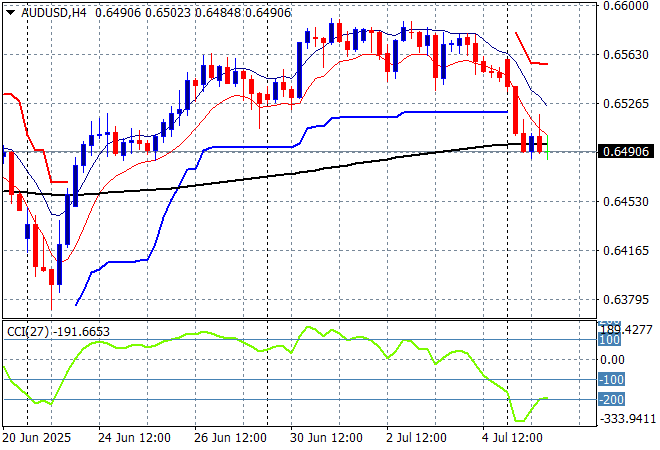Click the 0.64165 price axis label

pos(625,251)
